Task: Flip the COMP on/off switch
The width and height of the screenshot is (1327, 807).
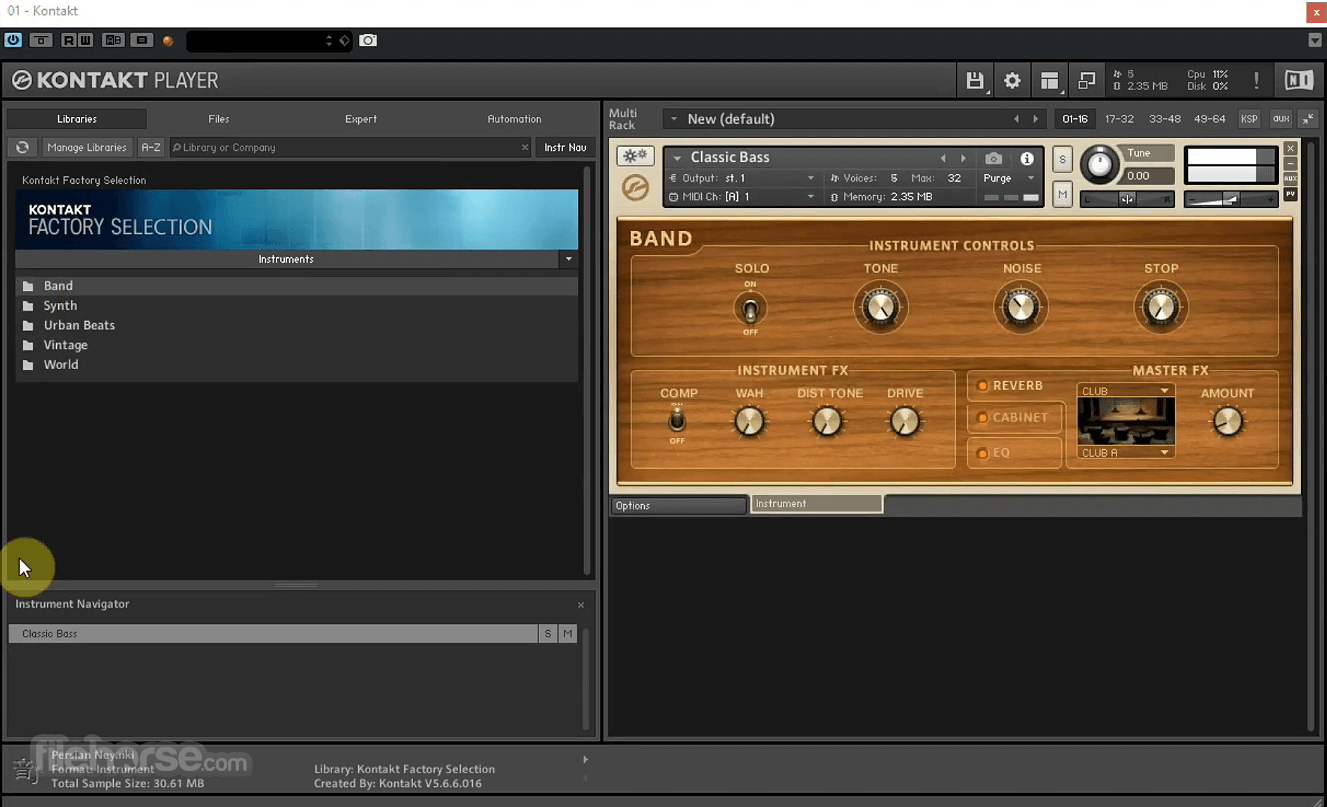Action: (677, 420)
